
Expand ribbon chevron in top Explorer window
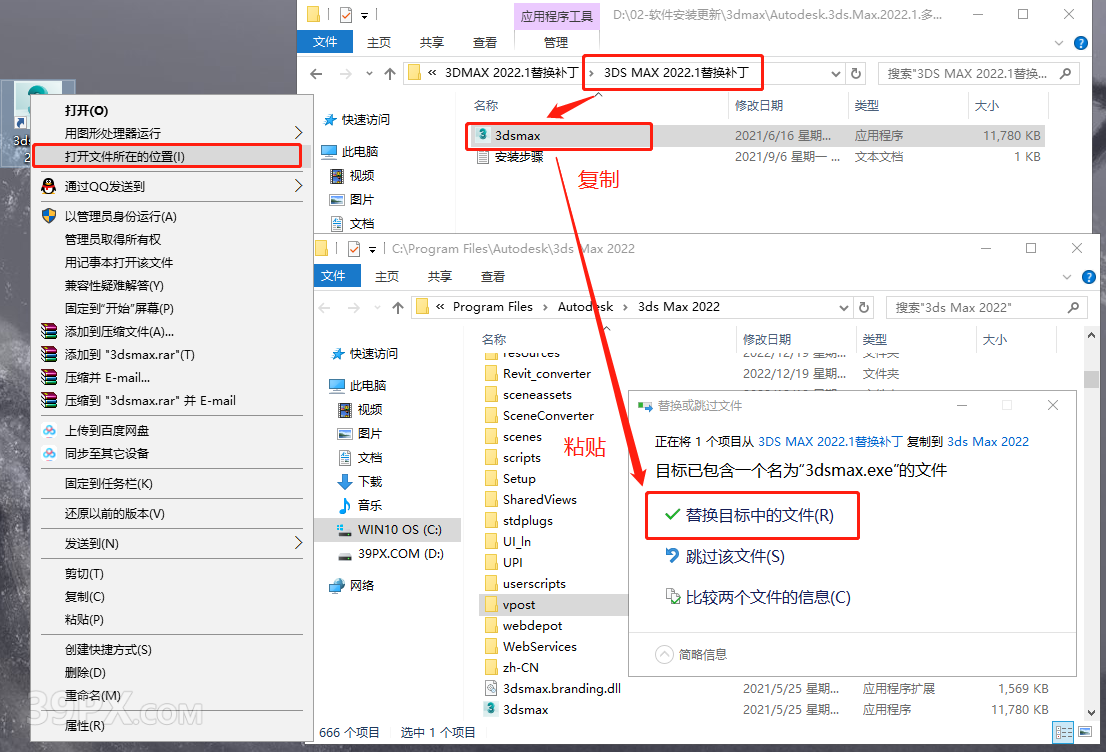[1059, 43]
